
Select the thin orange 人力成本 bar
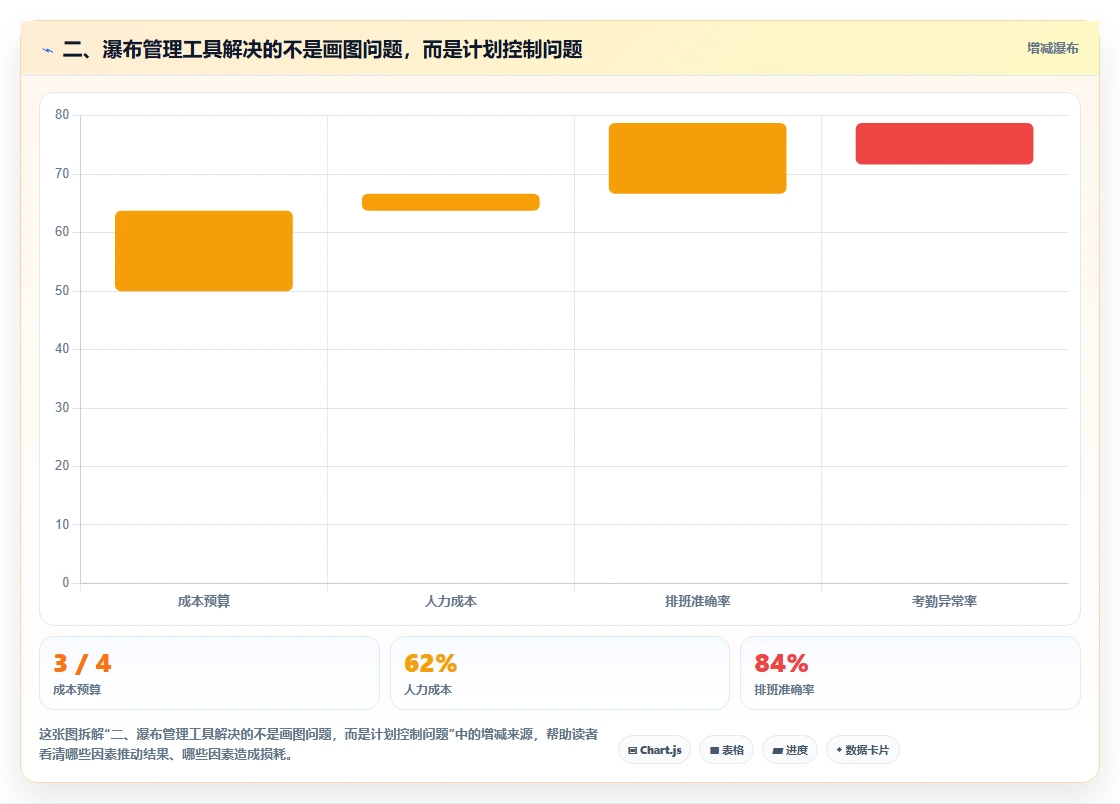(451, 202)
